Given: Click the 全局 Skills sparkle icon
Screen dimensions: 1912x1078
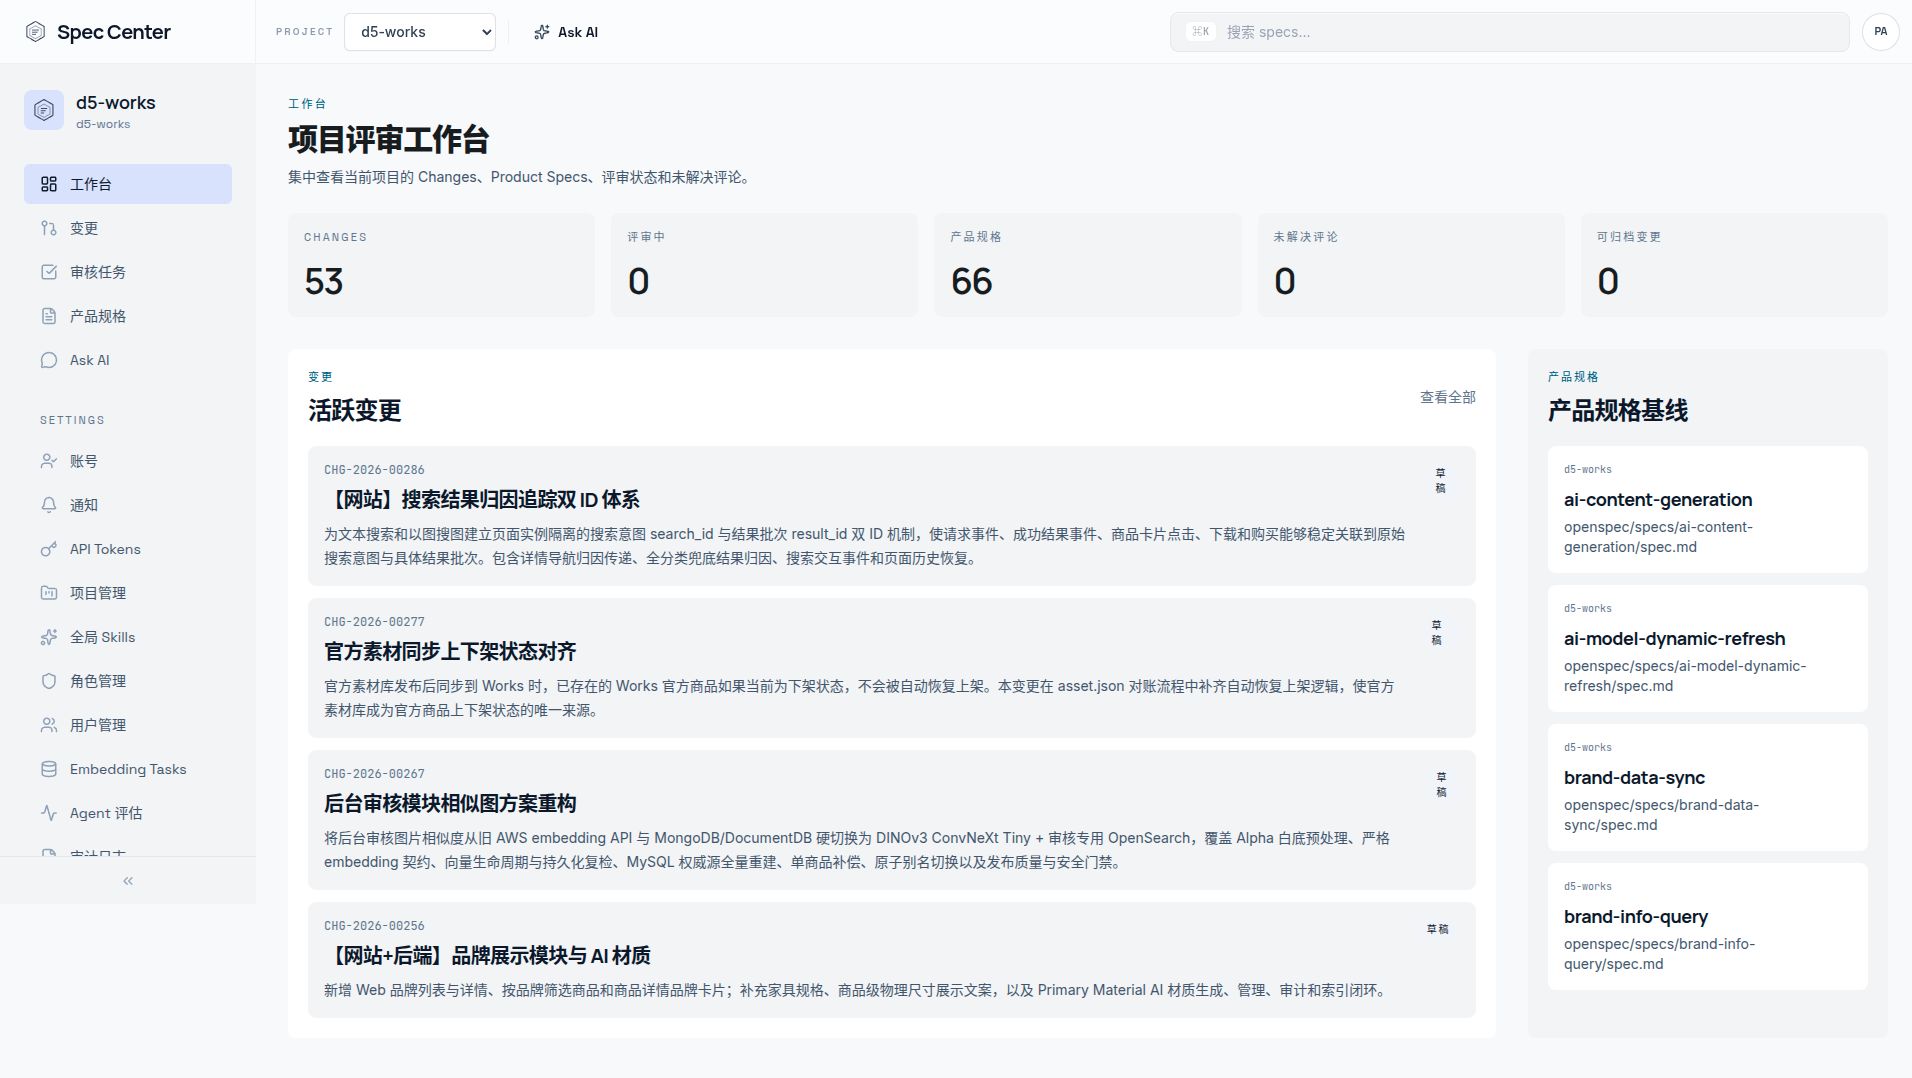Looking at the screenshot, I should (x=49, y=637).
